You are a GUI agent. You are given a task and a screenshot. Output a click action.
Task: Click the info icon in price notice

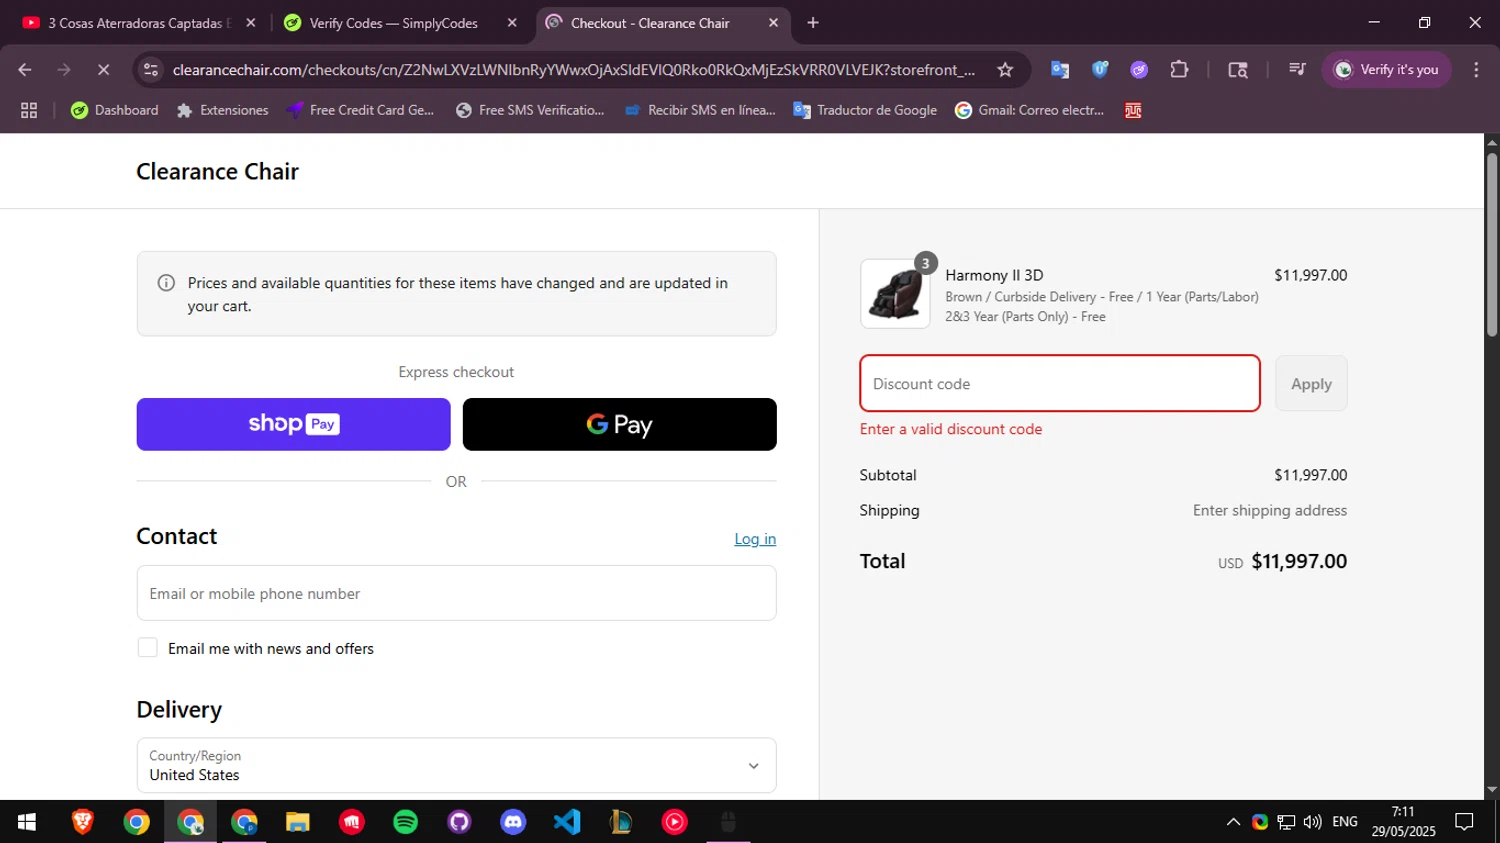pos(167,283)
